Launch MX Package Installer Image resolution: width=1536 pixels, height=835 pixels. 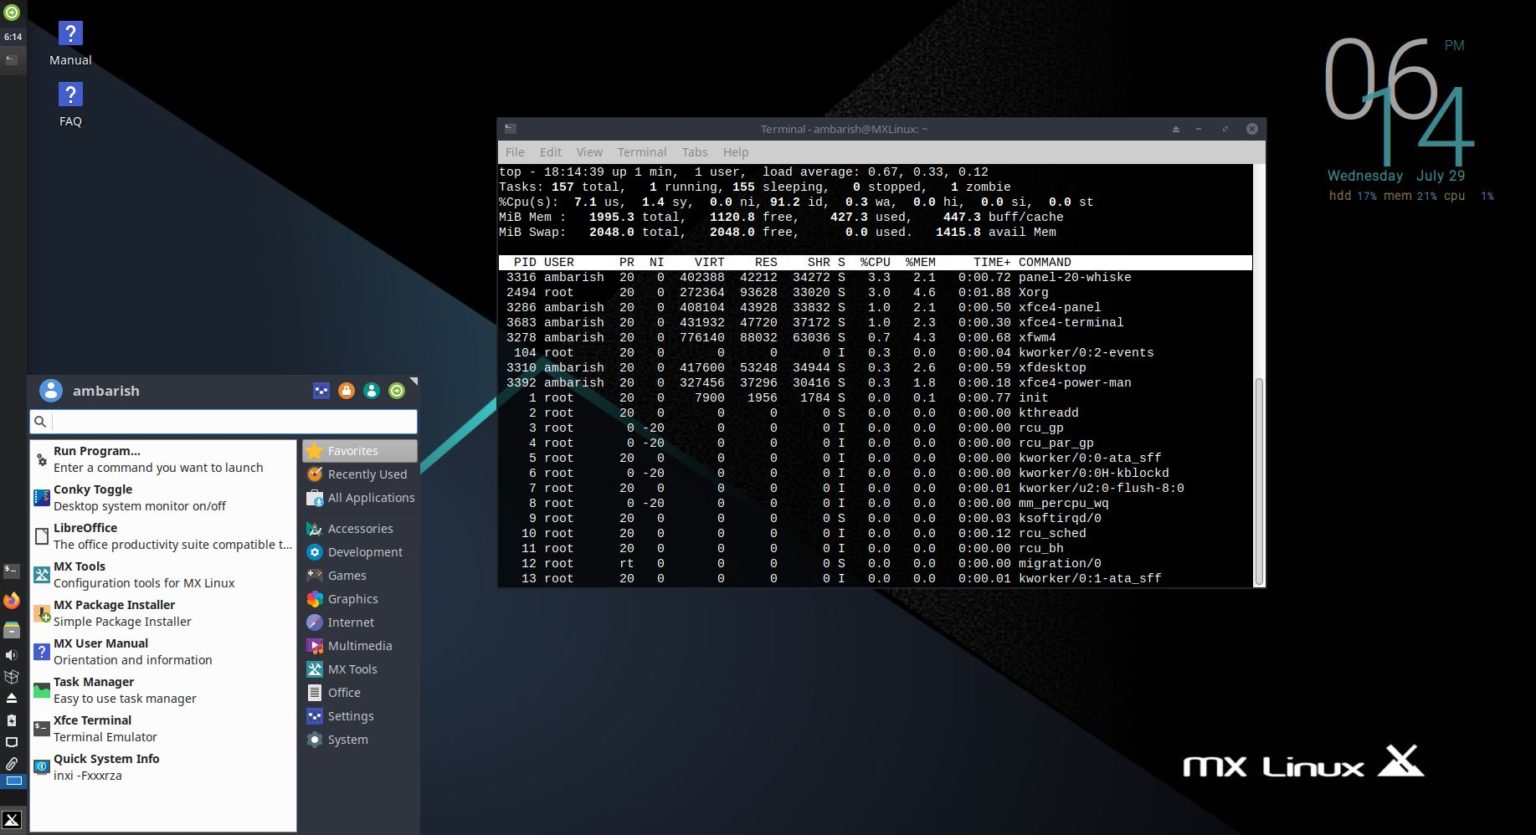pyautogui.click(x=164, y=613)
